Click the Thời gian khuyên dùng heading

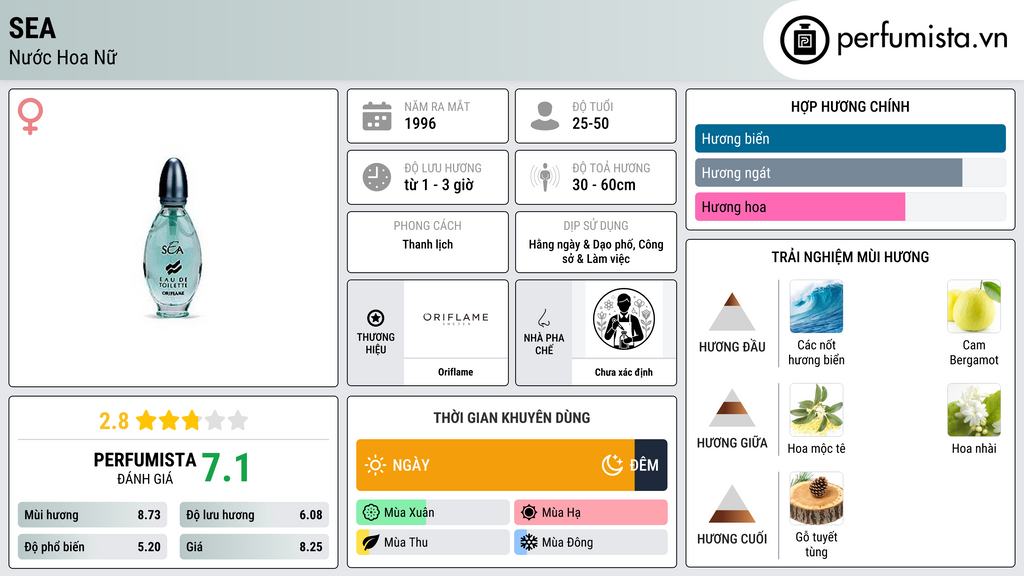(x=511, y=417)
